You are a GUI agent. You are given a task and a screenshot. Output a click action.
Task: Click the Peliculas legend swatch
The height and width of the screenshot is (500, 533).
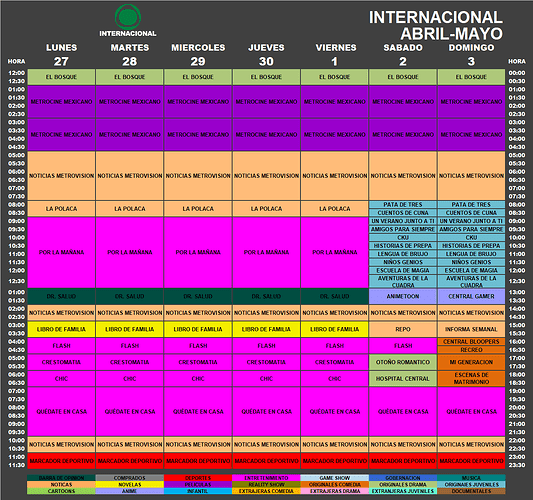point(198,484)
